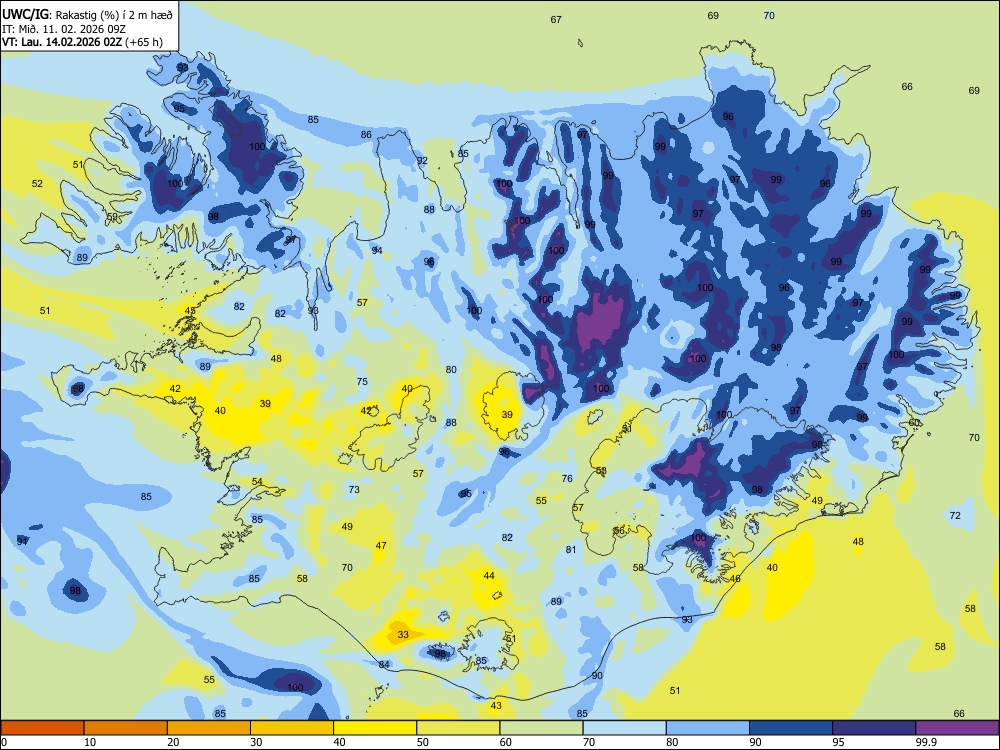Click the 'Rakastig (%) í 2 m hæð' text
Screen dimensions: 1000x750
(114, 15)
